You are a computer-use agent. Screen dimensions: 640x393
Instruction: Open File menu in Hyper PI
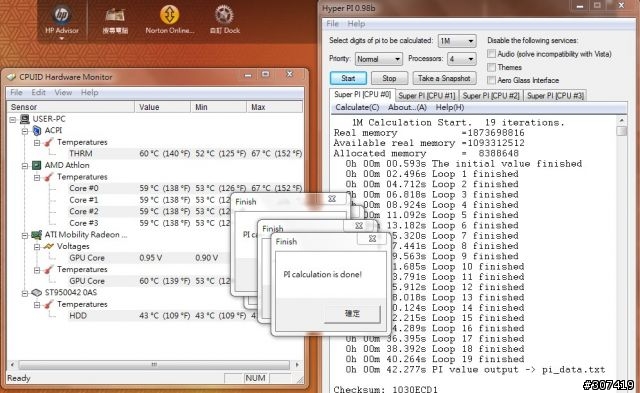pos(333,24)
